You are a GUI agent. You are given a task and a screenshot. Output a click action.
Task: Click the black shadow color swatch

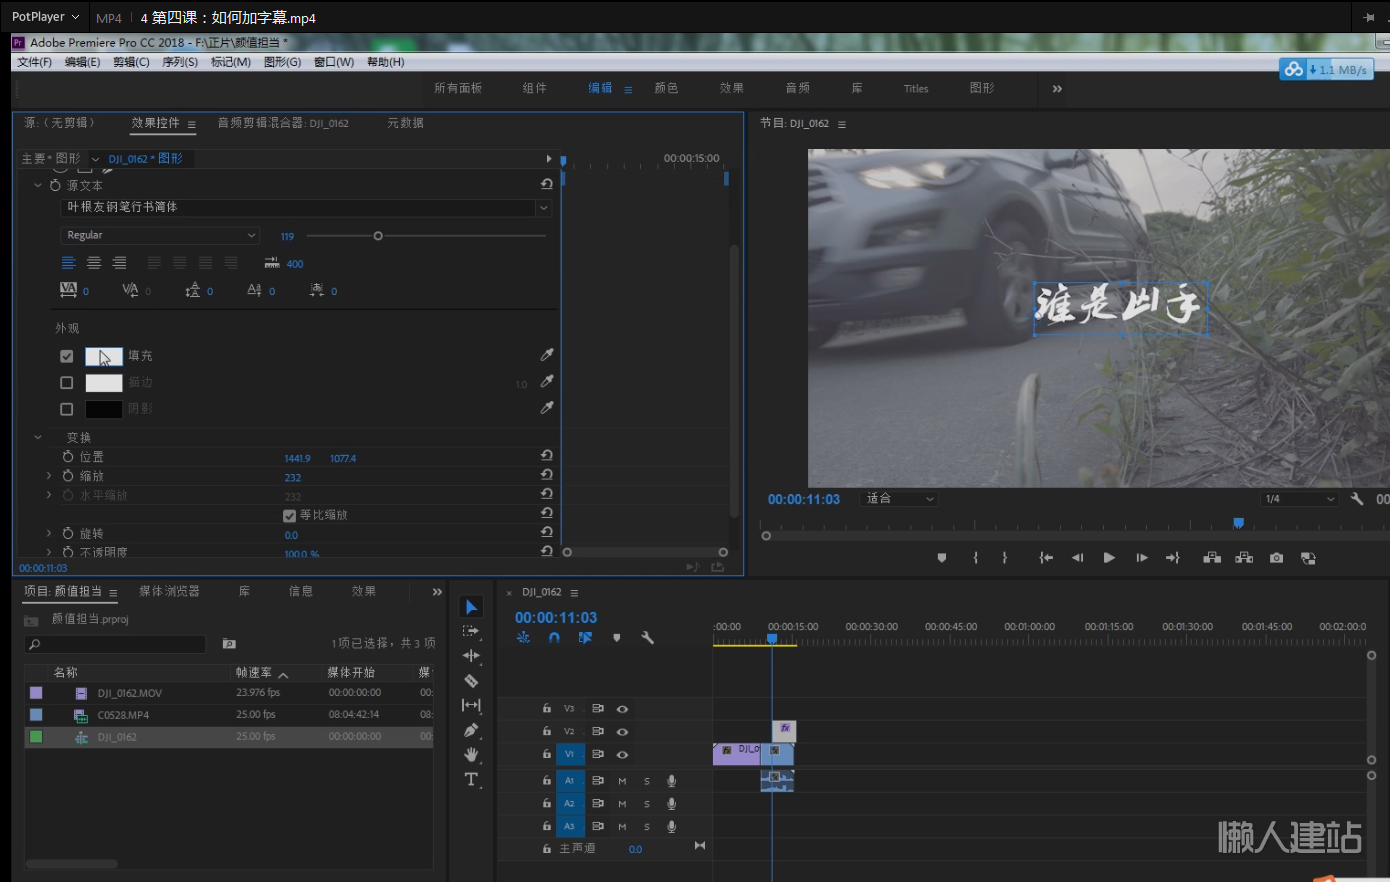[x=104, y=409]
